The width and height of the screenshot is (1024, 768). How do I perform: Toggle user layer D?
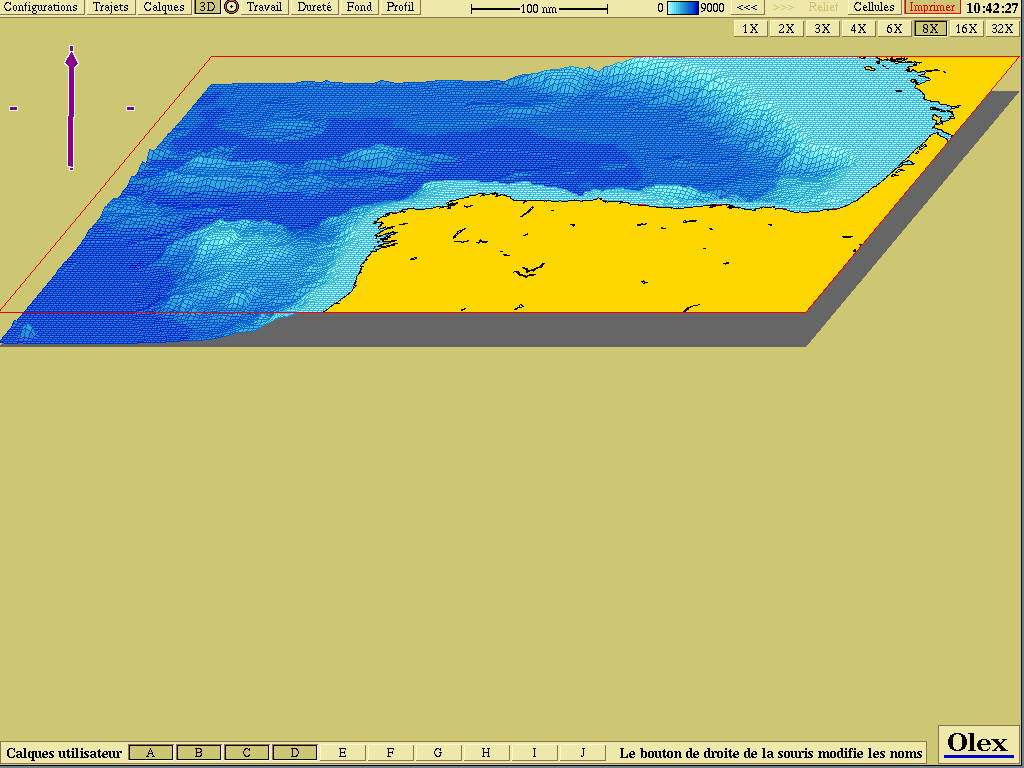coord(295,753)
